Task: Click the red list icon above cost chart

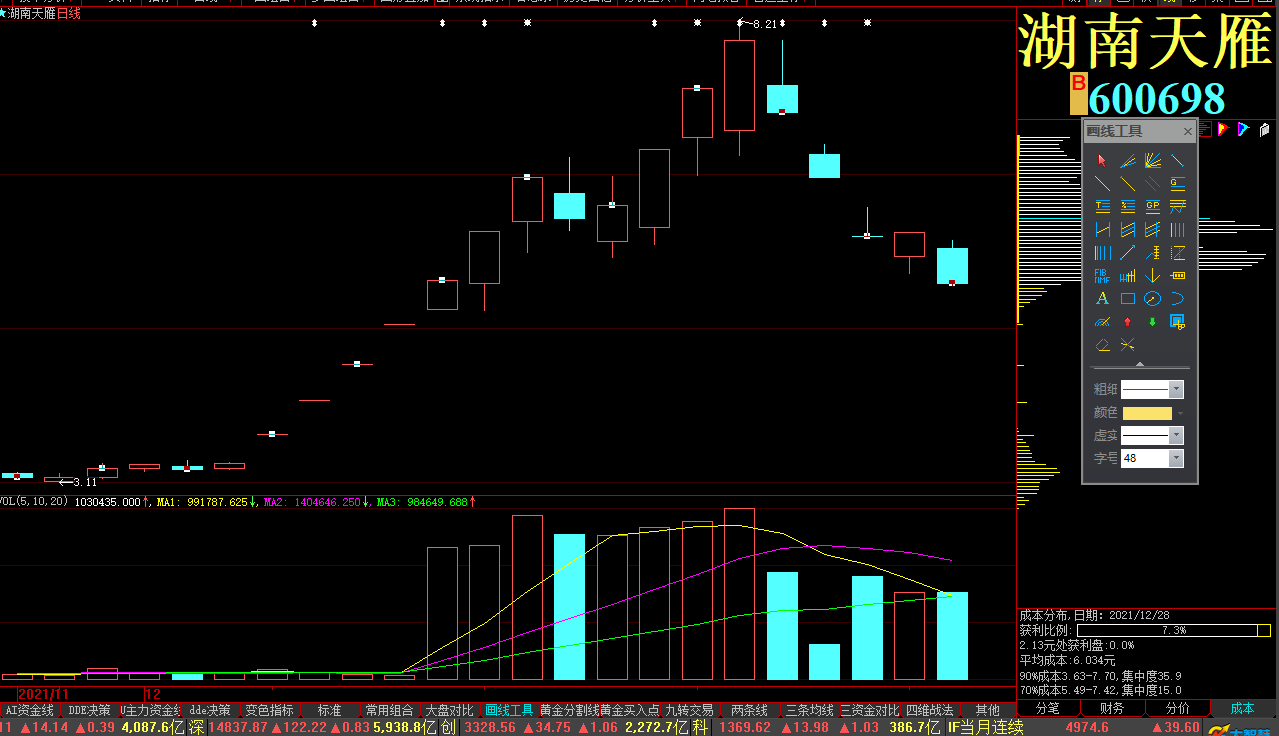Action: point(1205,129)
